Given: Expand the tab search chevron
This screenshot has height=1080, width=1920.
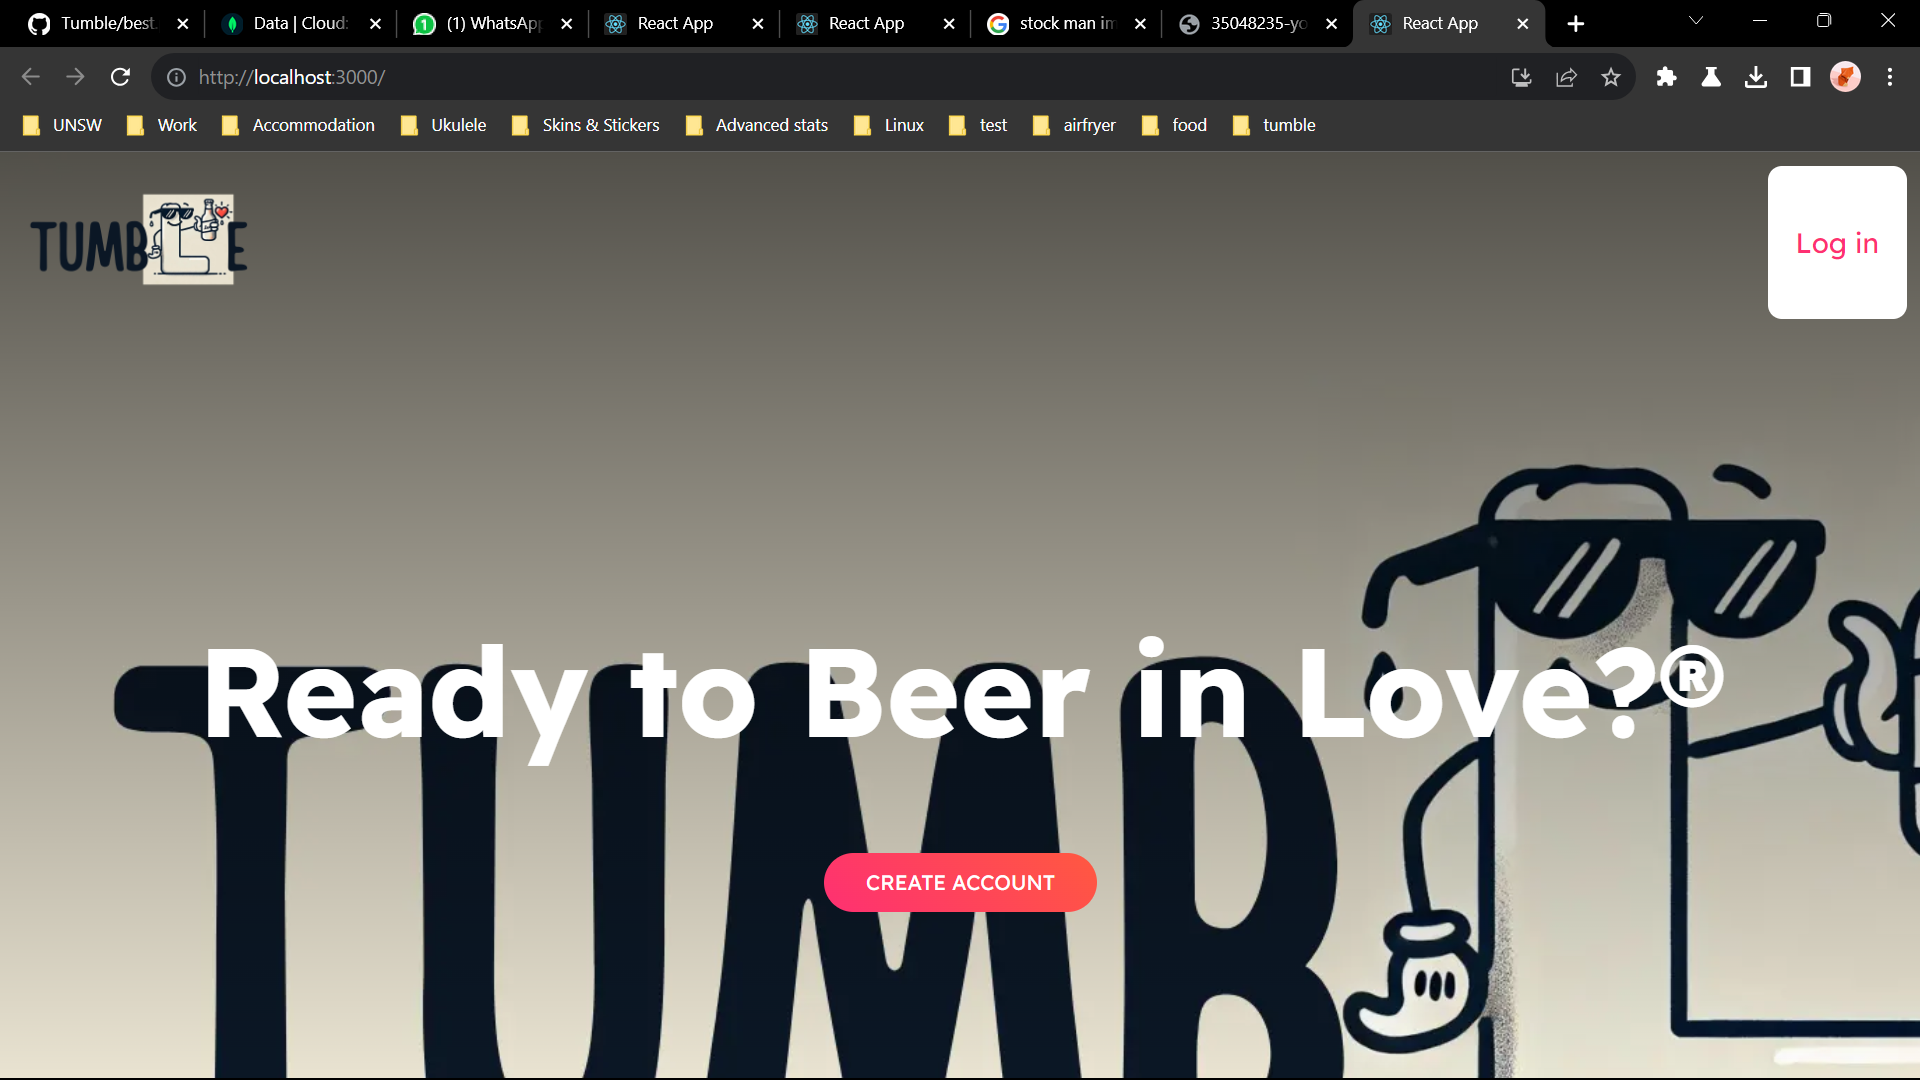Looking at the screenshot, I should (1696, 21).
